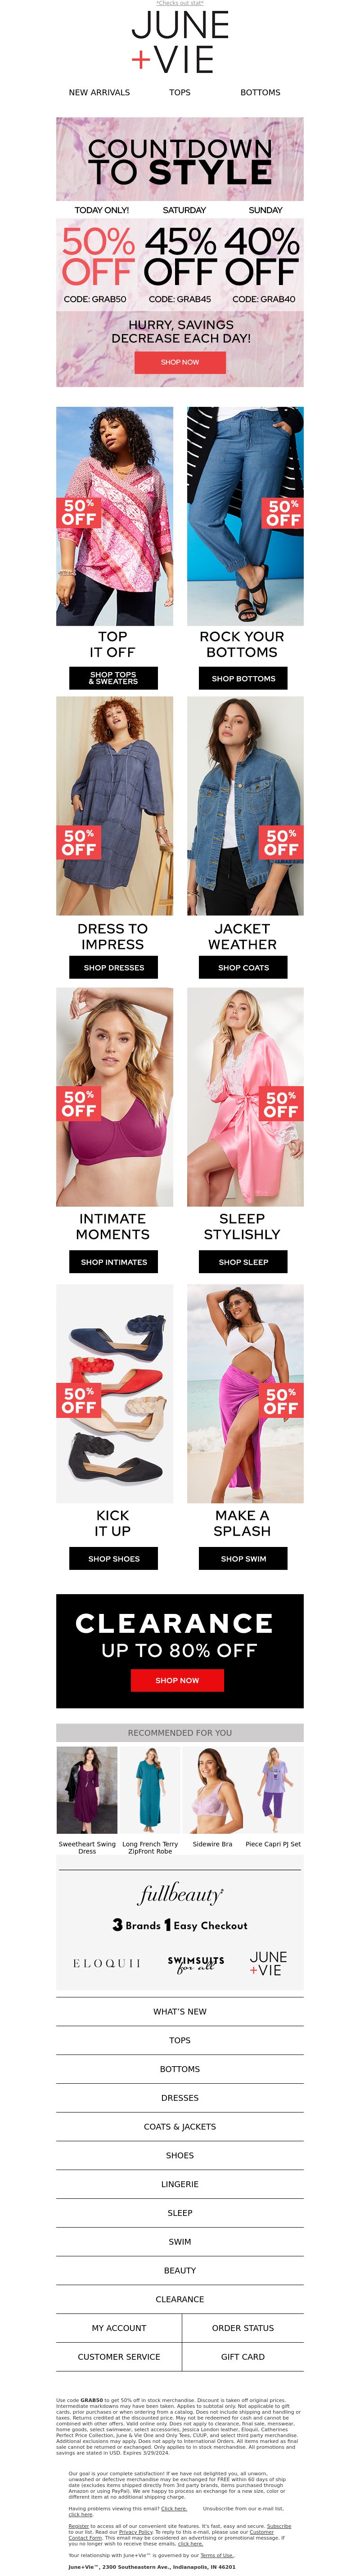
Task: Open the BOTTOMS link in top navigation
Action: [x=260, y=92]
